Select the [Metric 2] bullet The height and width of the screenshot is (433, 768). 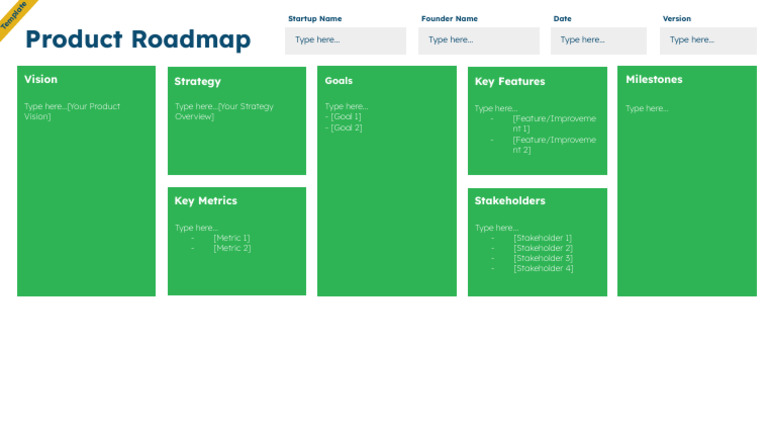click(232, 248)
